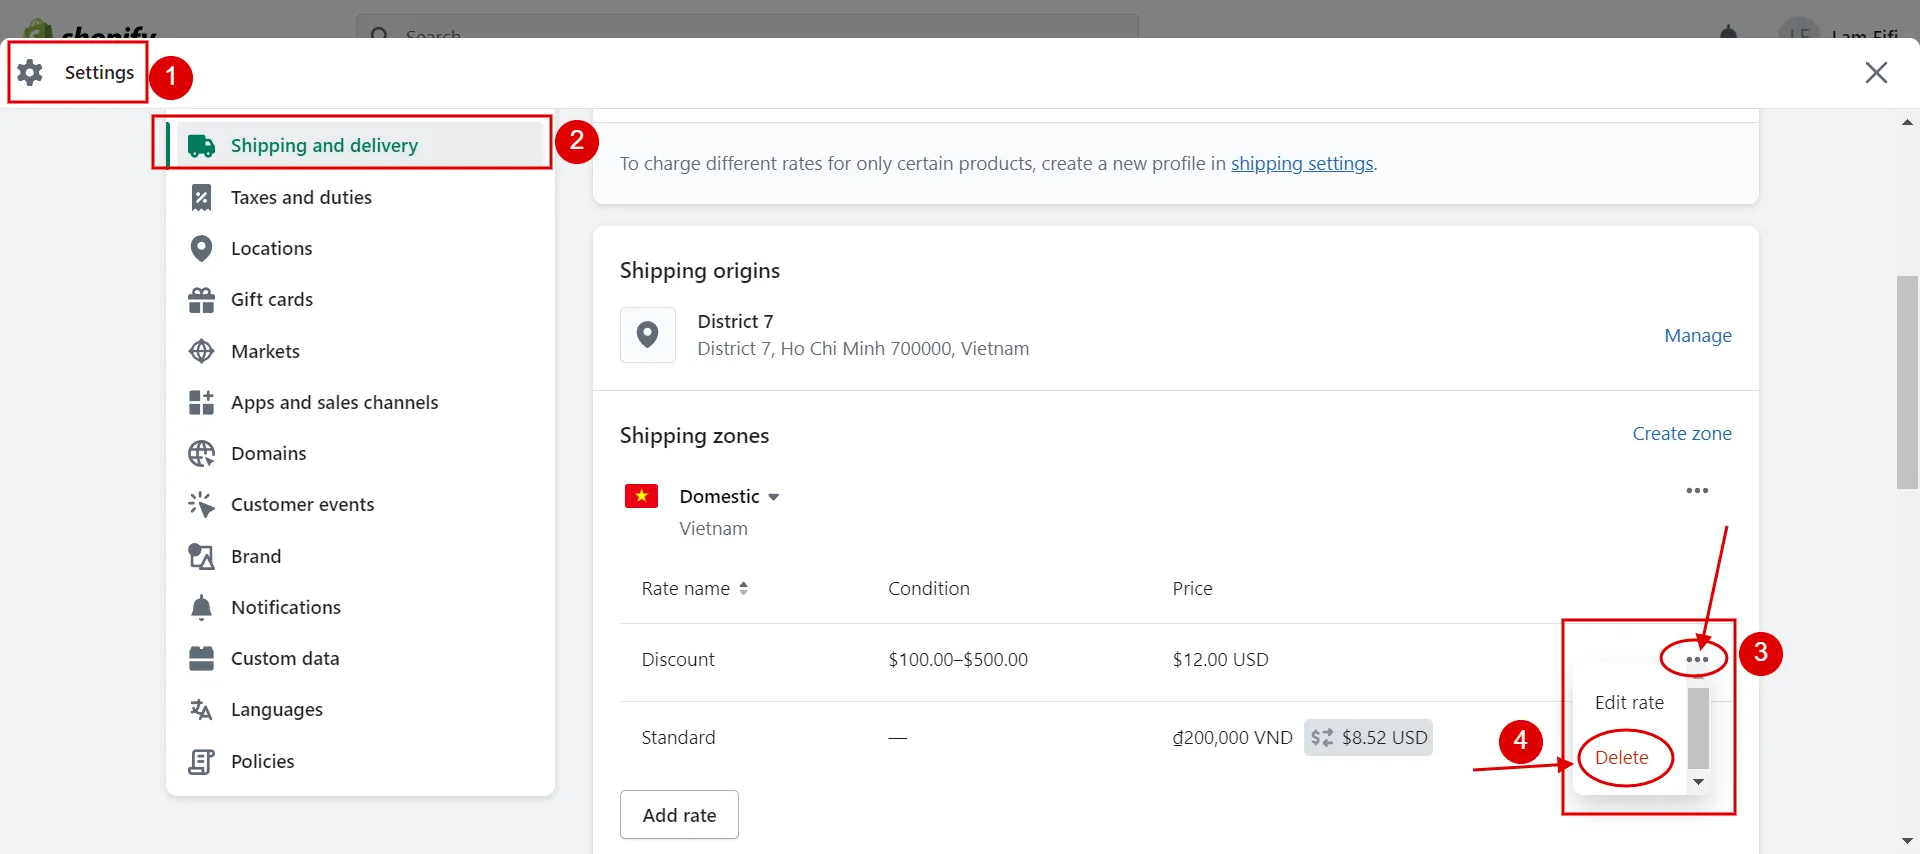Click the $12.00 USD price
The image size is (1920, 854).
coord(1220,660)
